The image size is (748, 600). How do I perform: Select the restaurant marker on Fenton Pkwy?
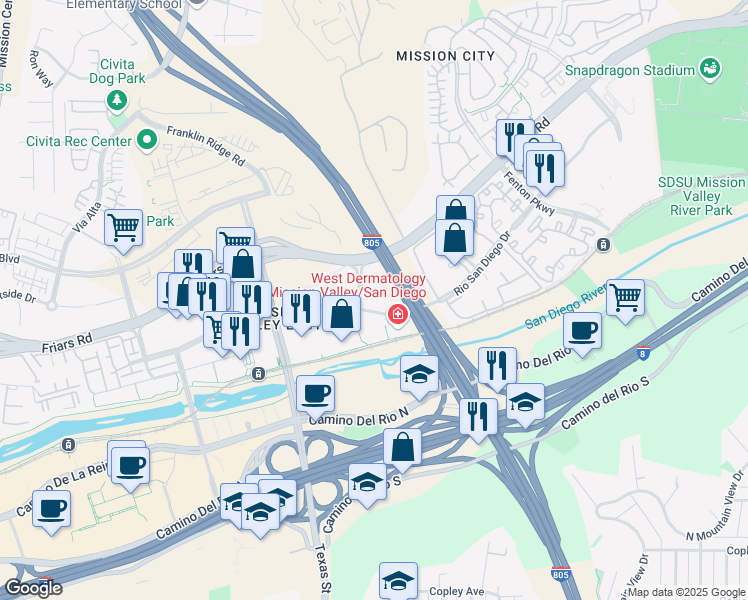click(545, 169)
